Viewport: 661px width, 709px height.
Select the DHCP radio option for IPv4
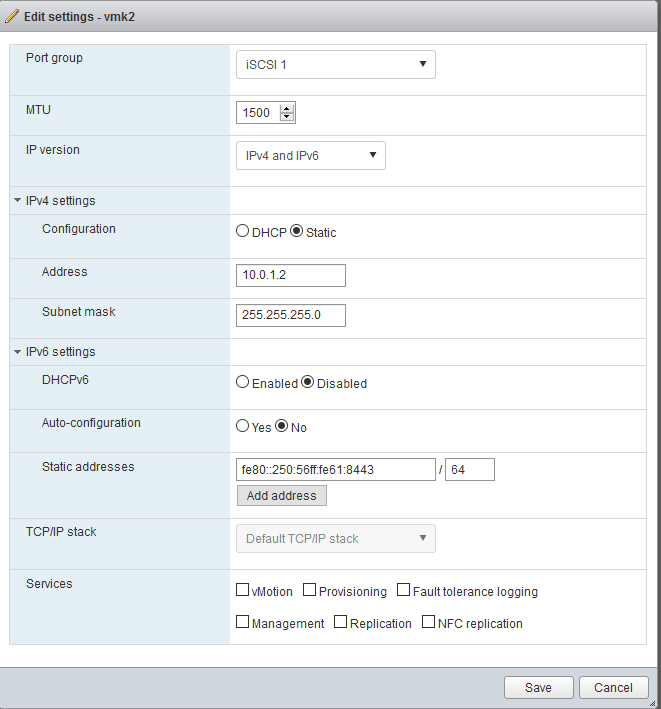coord(243,231)
